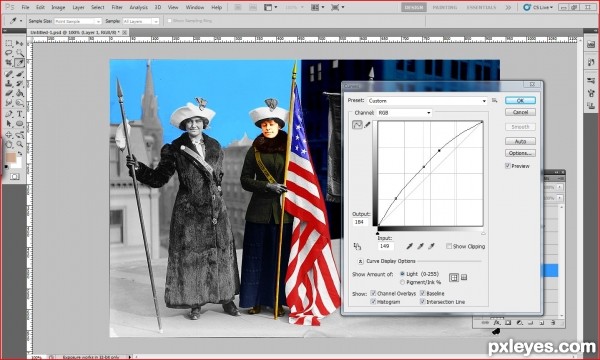Open the Channel dropdown showing RGB

[x=404, y=112]
